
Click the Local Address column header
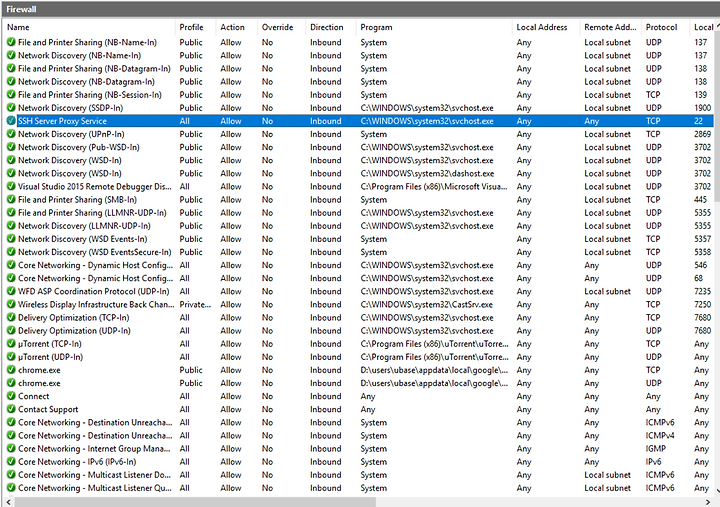[x=546, y=27]
